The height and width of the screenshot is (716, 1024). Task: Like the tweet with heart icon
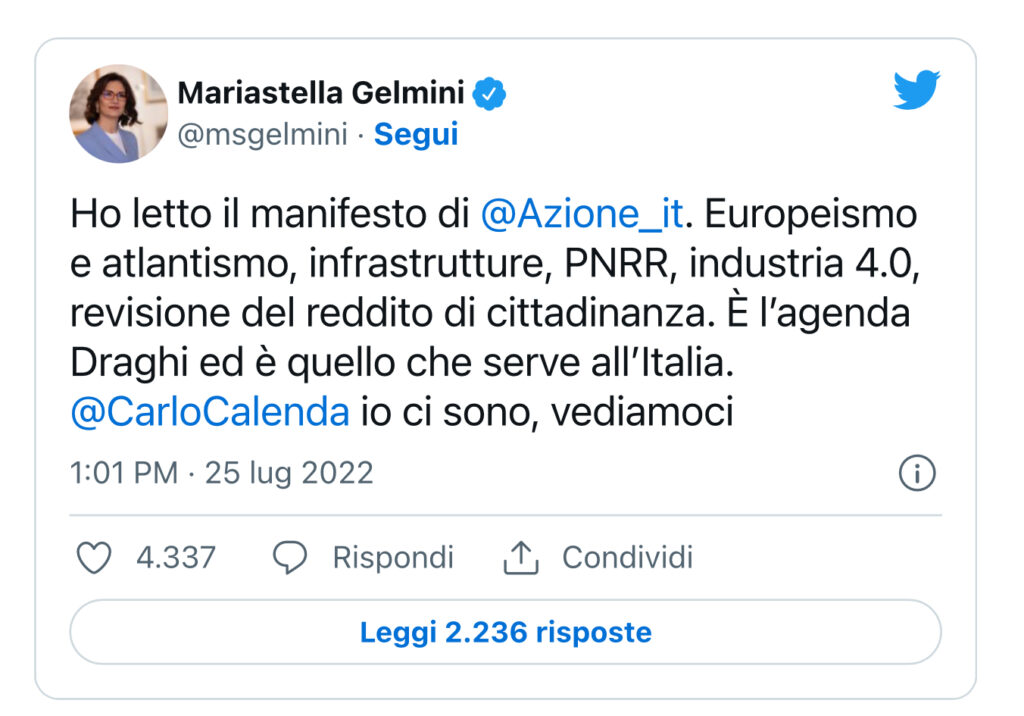[x=94, y=558]
